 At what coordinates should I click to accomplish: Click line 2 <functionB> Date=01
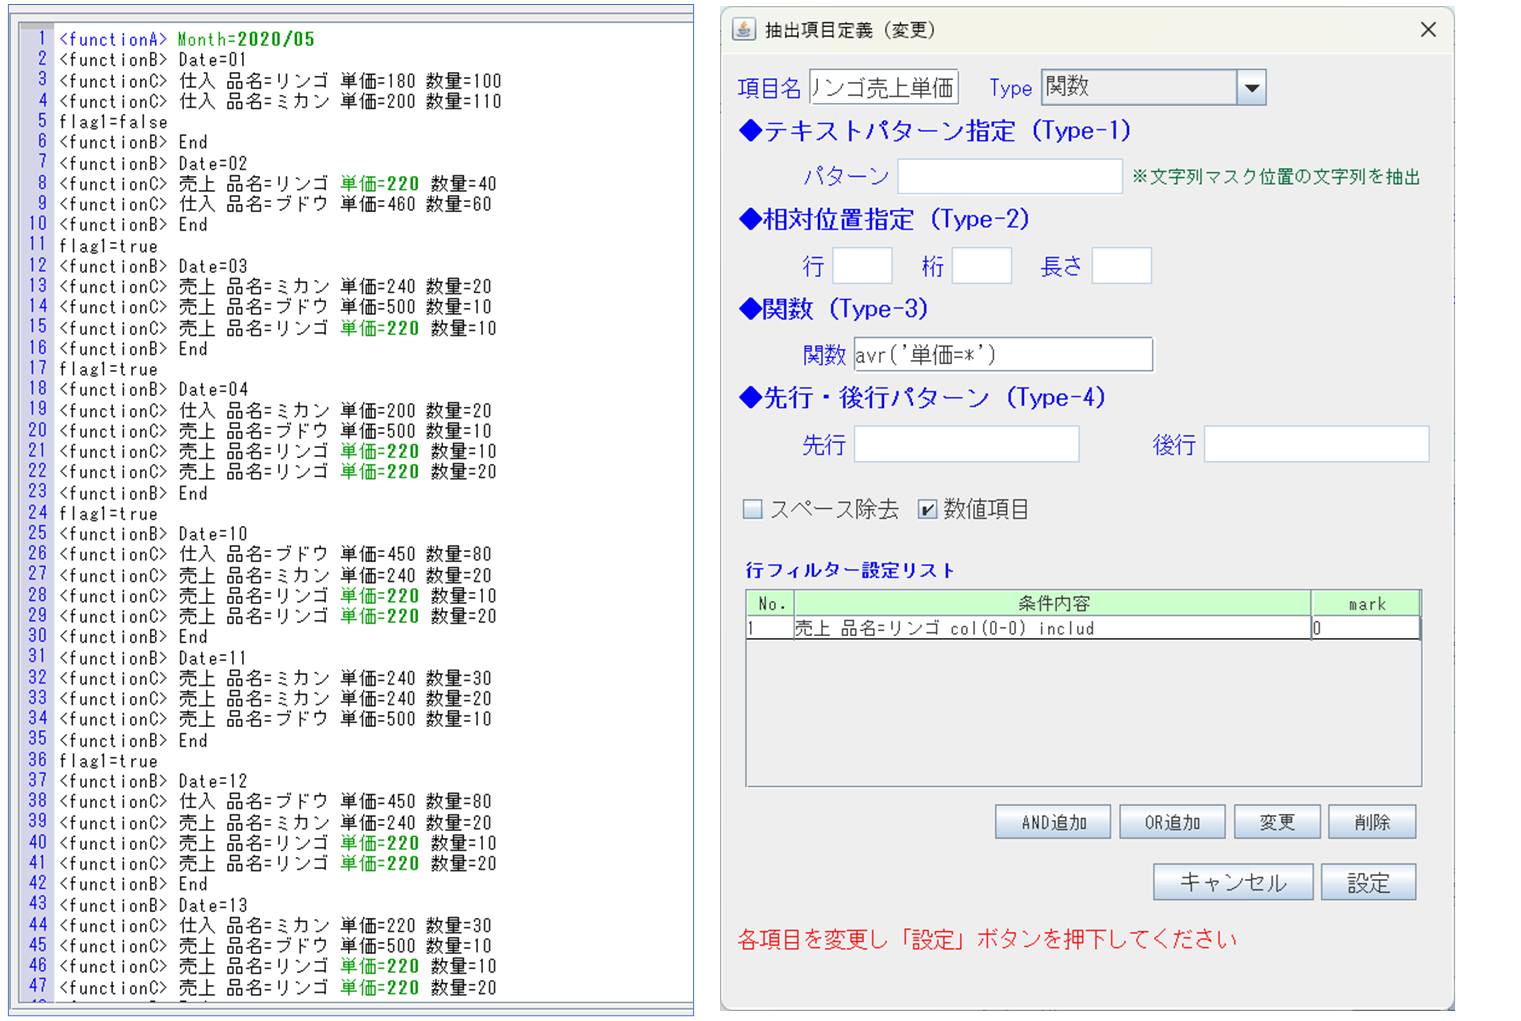pos(153,60)
